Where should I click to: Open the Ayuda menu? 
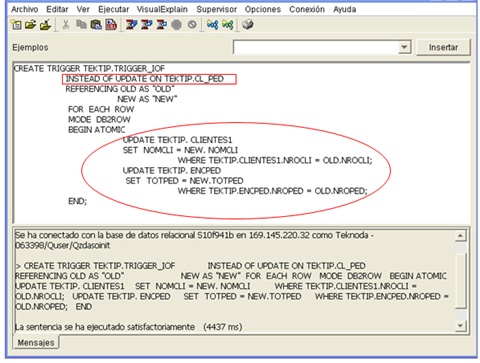pyautogui.click(x=345, y=9)
